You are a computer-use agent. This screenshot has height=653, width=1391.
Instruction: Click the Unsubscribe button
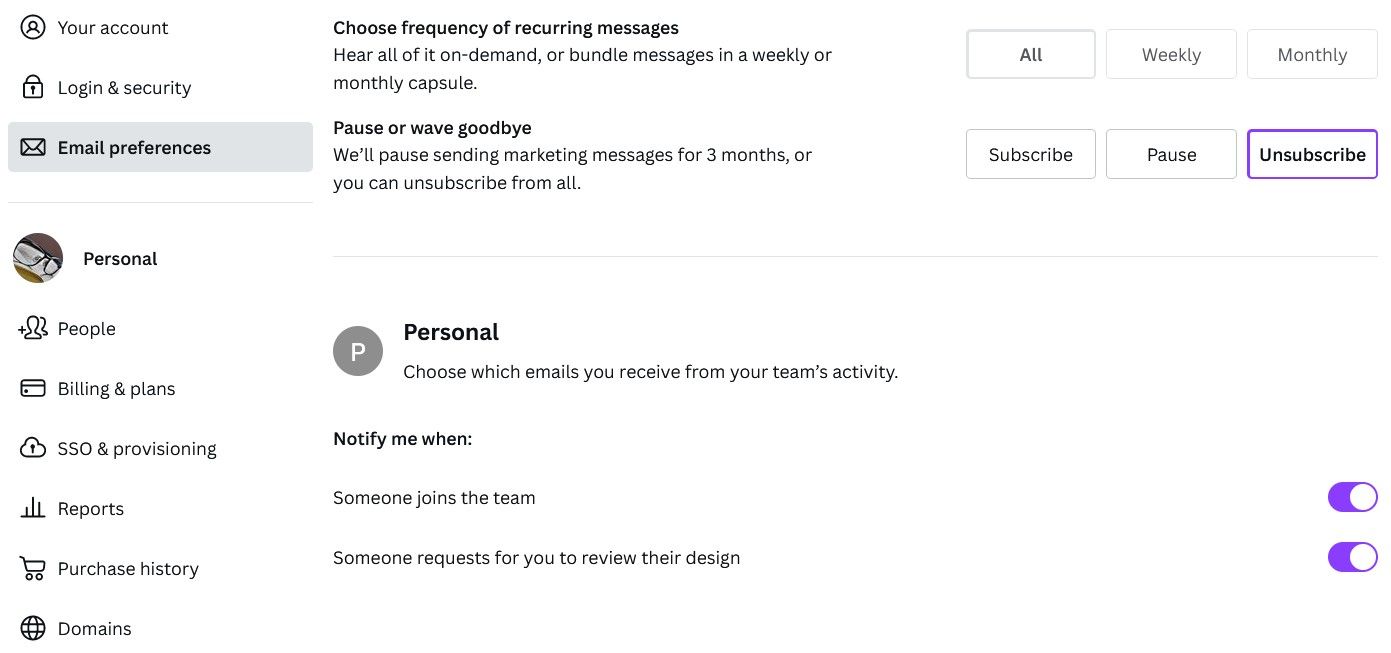(x=1312, y=155)
